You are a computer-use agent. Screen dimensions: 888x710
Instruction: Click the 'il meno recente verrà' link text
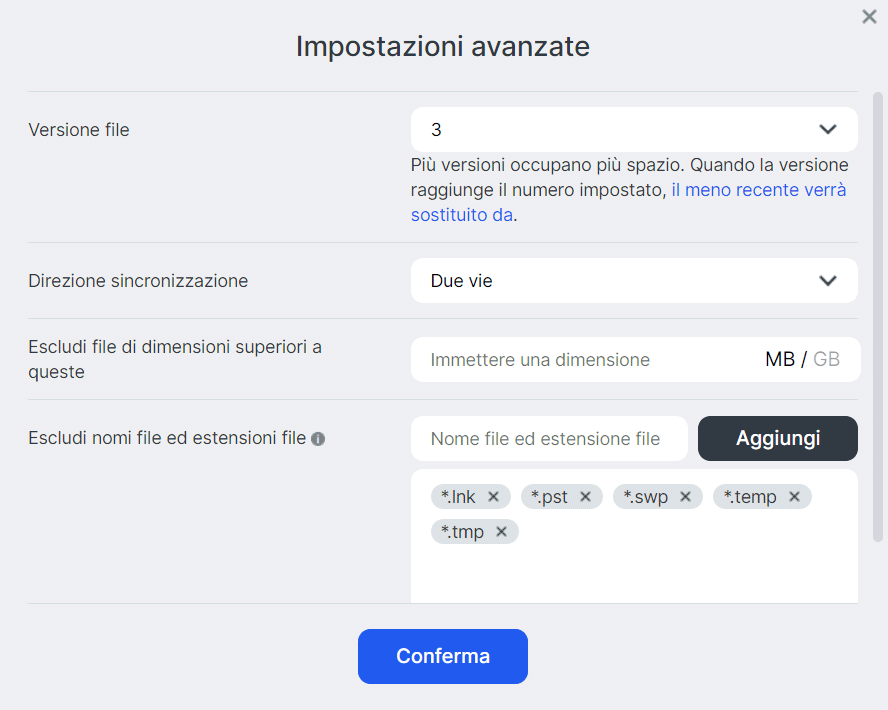tap(759, 190)
